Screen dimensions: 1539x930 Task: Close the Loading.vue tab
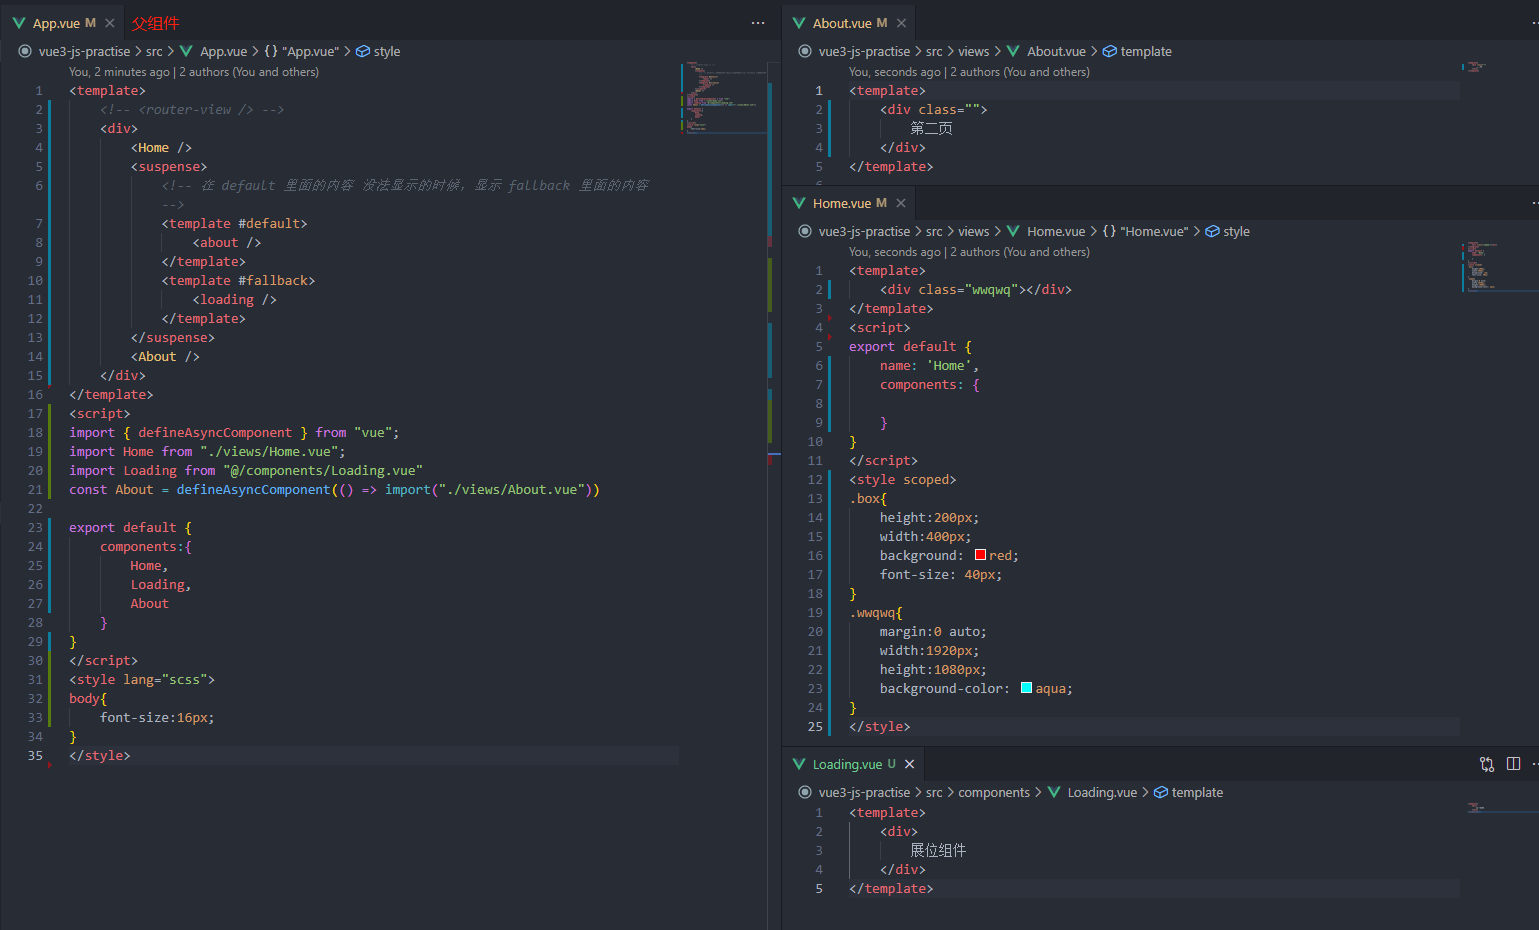909,764
